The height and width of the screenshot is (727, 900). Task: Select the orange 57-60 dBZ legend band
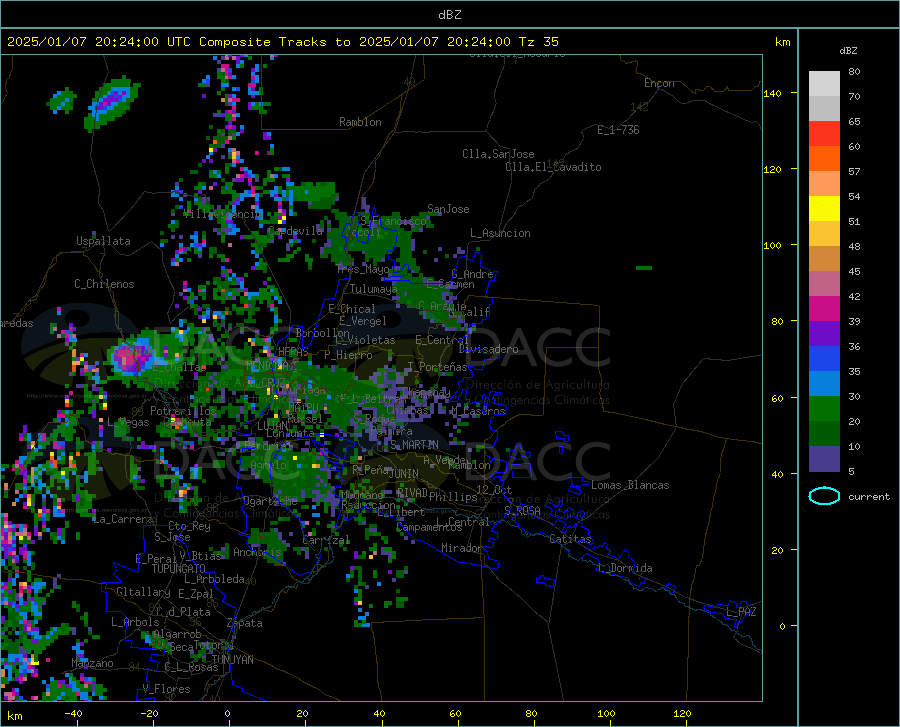pos(824,159)
